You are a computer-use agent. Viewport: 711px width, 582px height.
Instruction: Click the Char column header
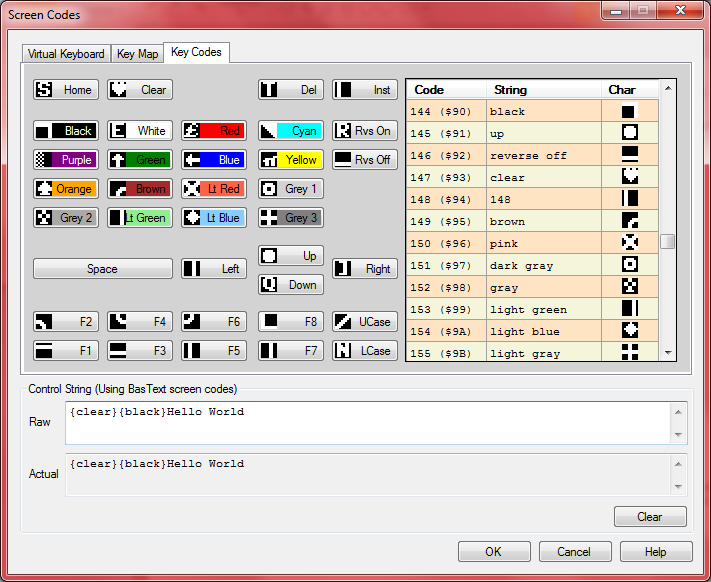click(x=630, y=90)
